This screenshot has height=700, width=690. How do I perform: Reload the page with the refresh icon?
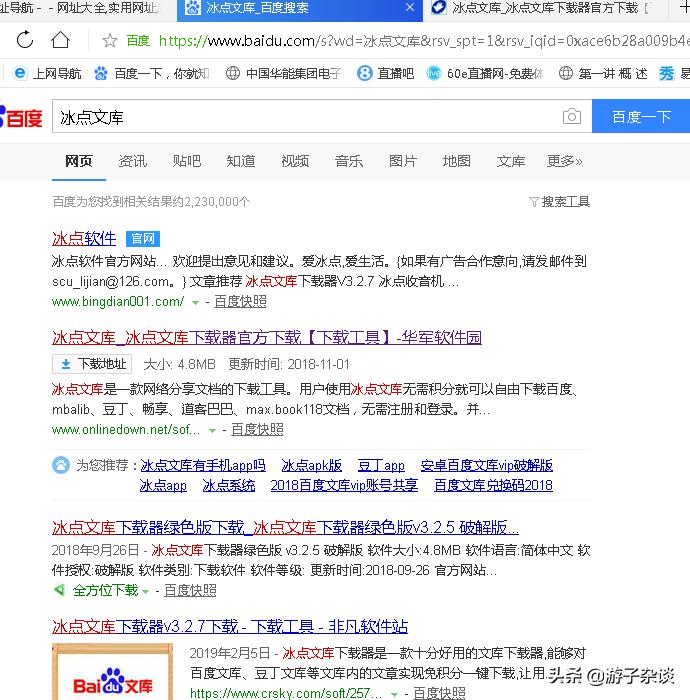pos(25,40)
